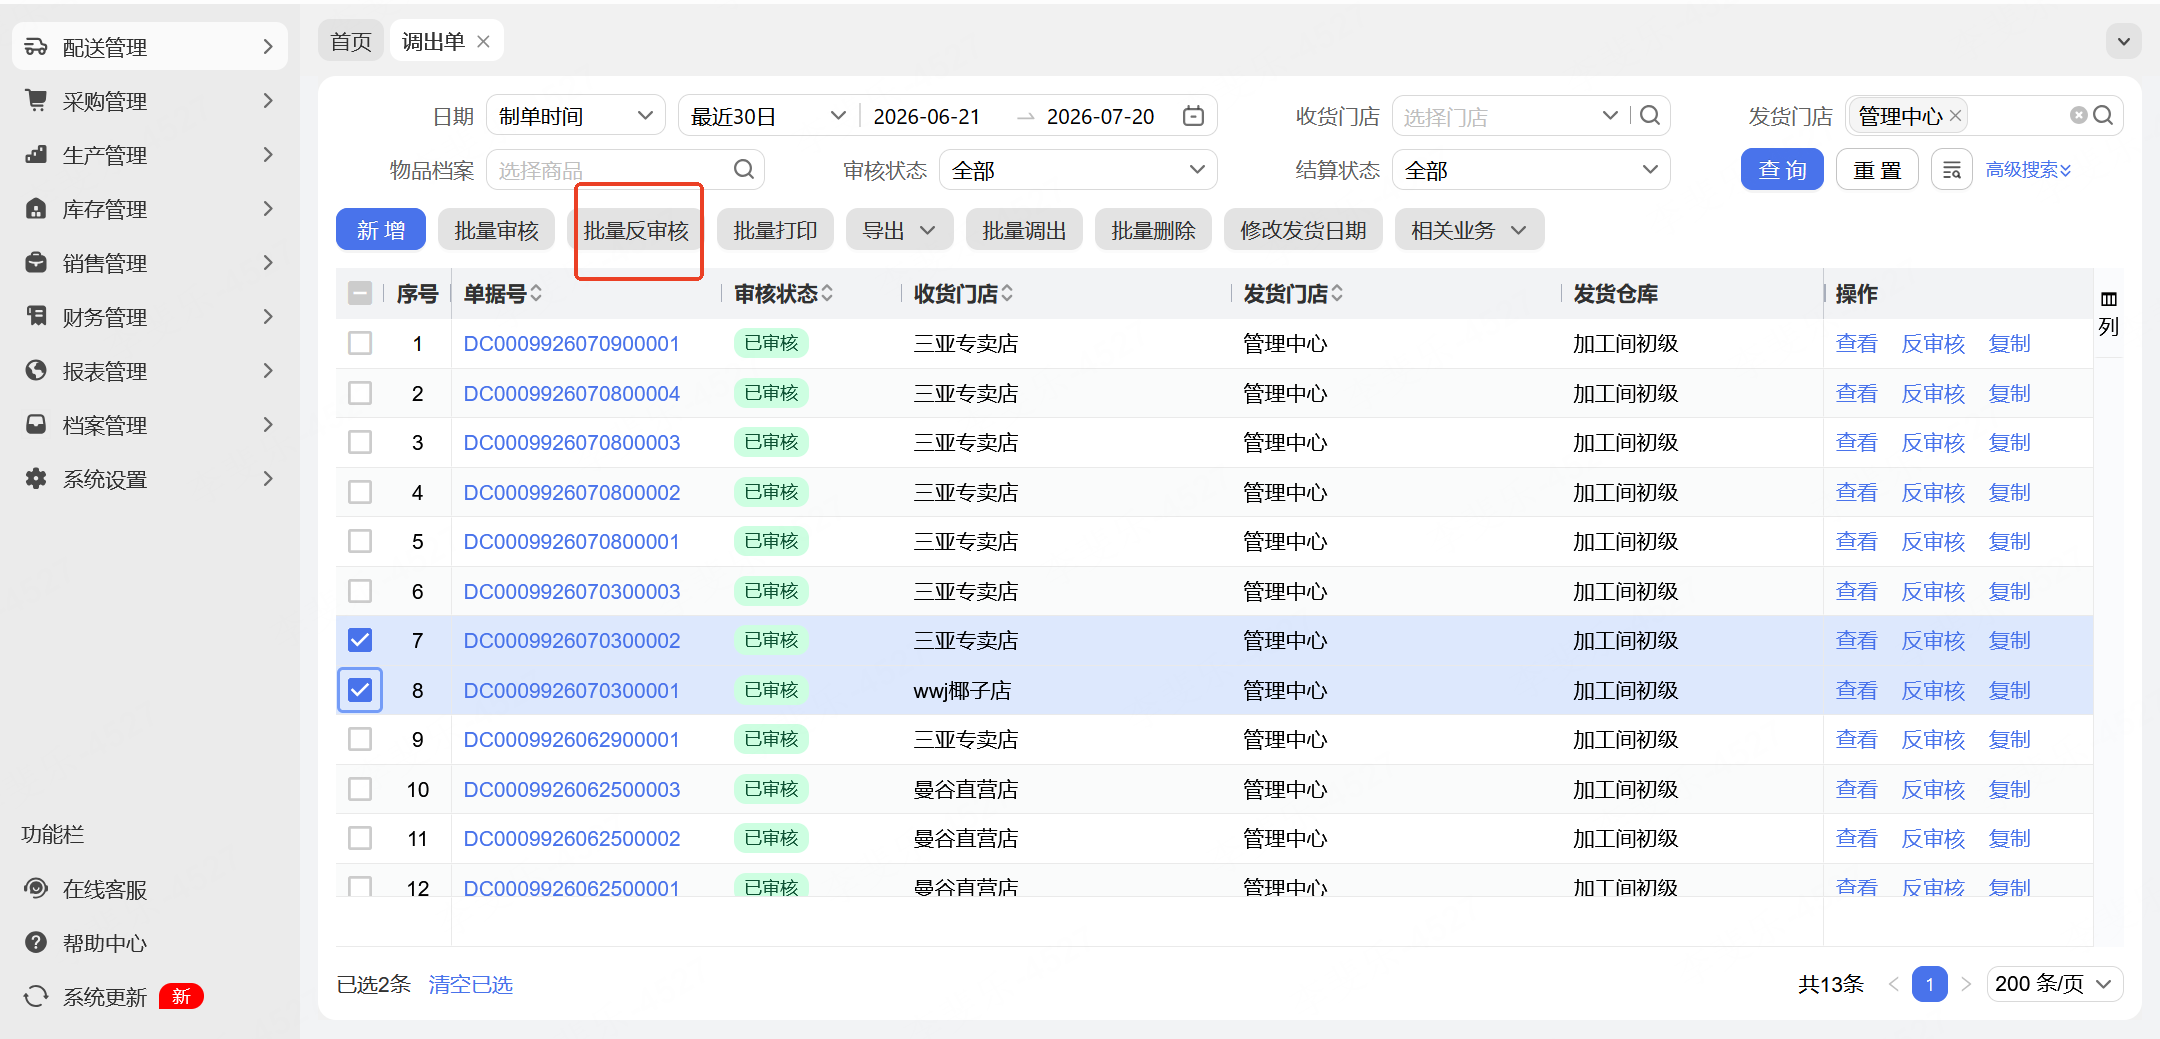Image resolution: width=2160 pixels, height=1039 pixels.
Task: Click the 帮助中心 question mark icon
Action: 36,942
